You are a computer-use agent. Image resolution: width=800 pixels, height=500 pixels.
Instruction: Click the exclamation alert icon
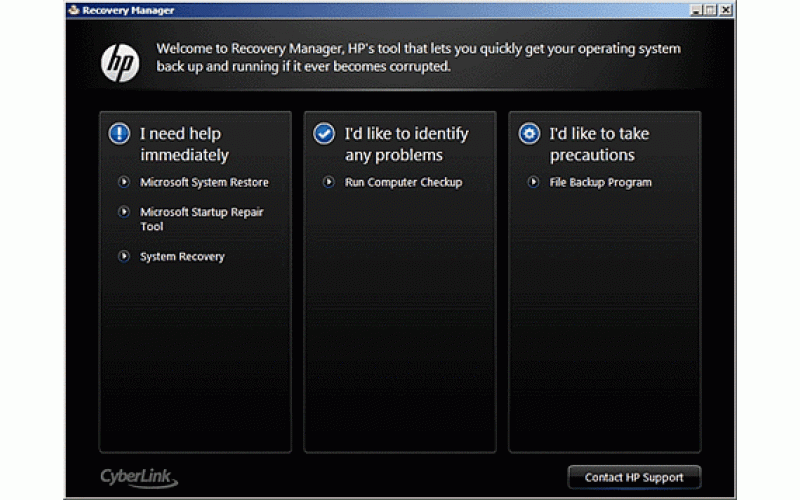coord(120,134)
